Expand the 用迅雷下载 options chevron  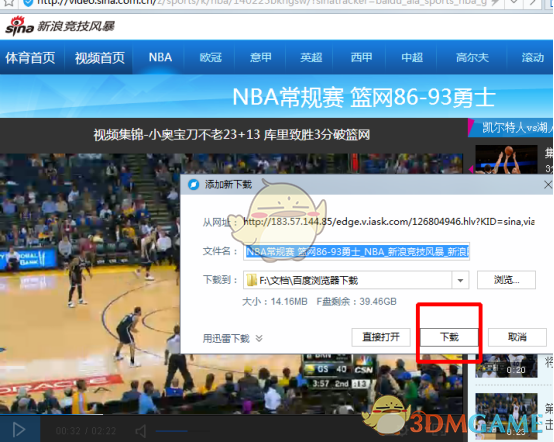259,338
